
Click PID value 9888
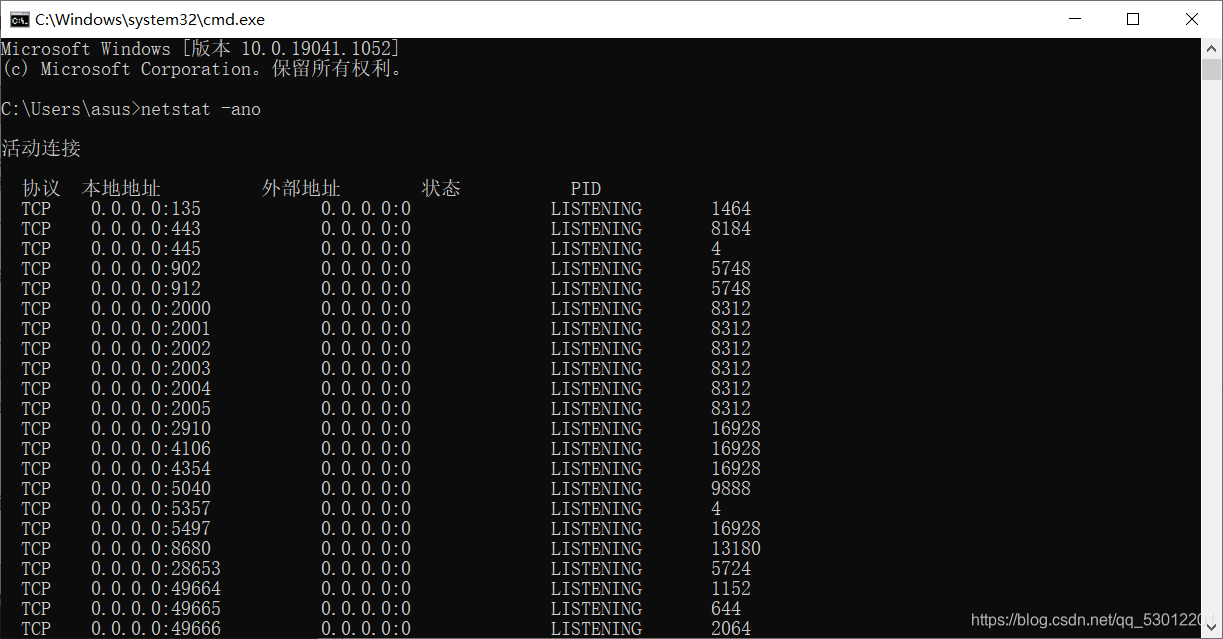(x=731, y=489)
